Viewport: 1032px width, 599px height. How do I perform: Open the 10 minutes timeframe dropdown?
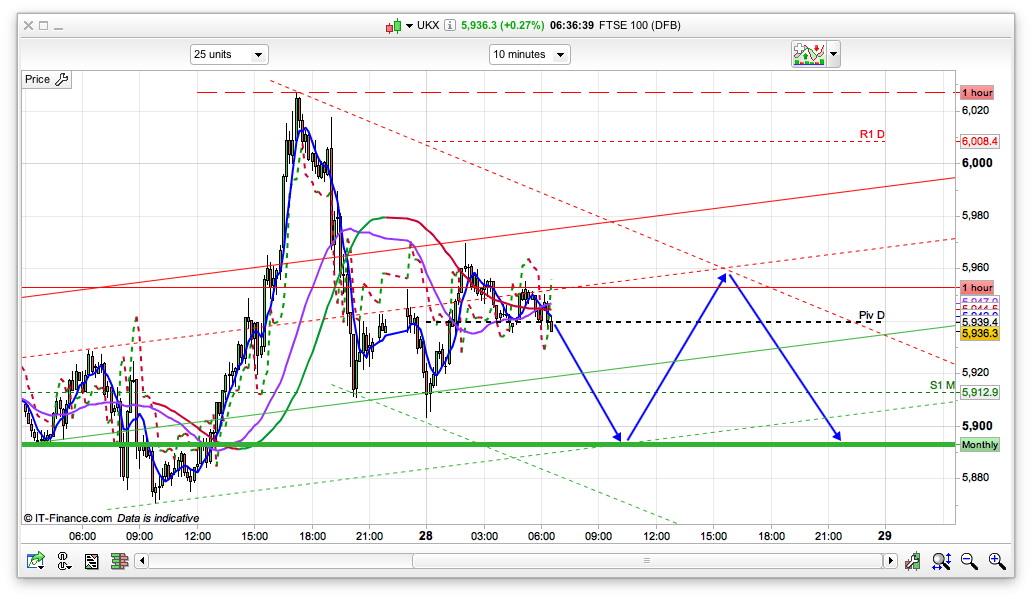point(529,55)
